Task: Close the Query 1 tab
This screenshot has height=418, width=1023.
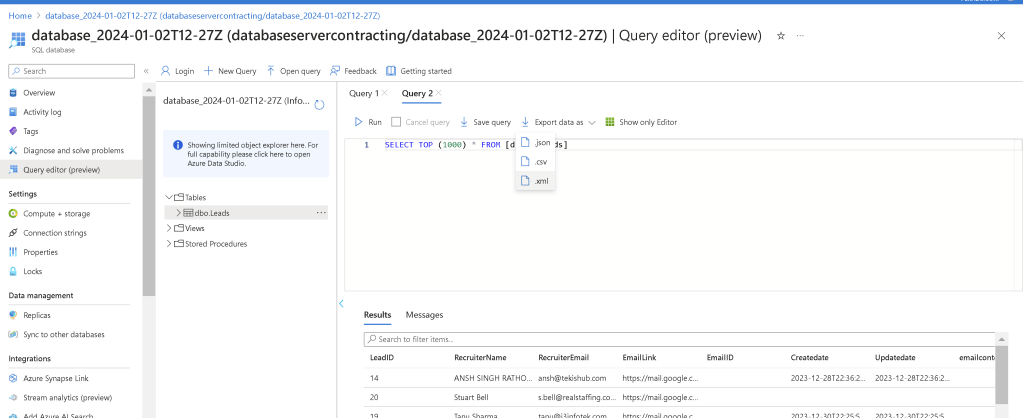Action: click(384, 93)
